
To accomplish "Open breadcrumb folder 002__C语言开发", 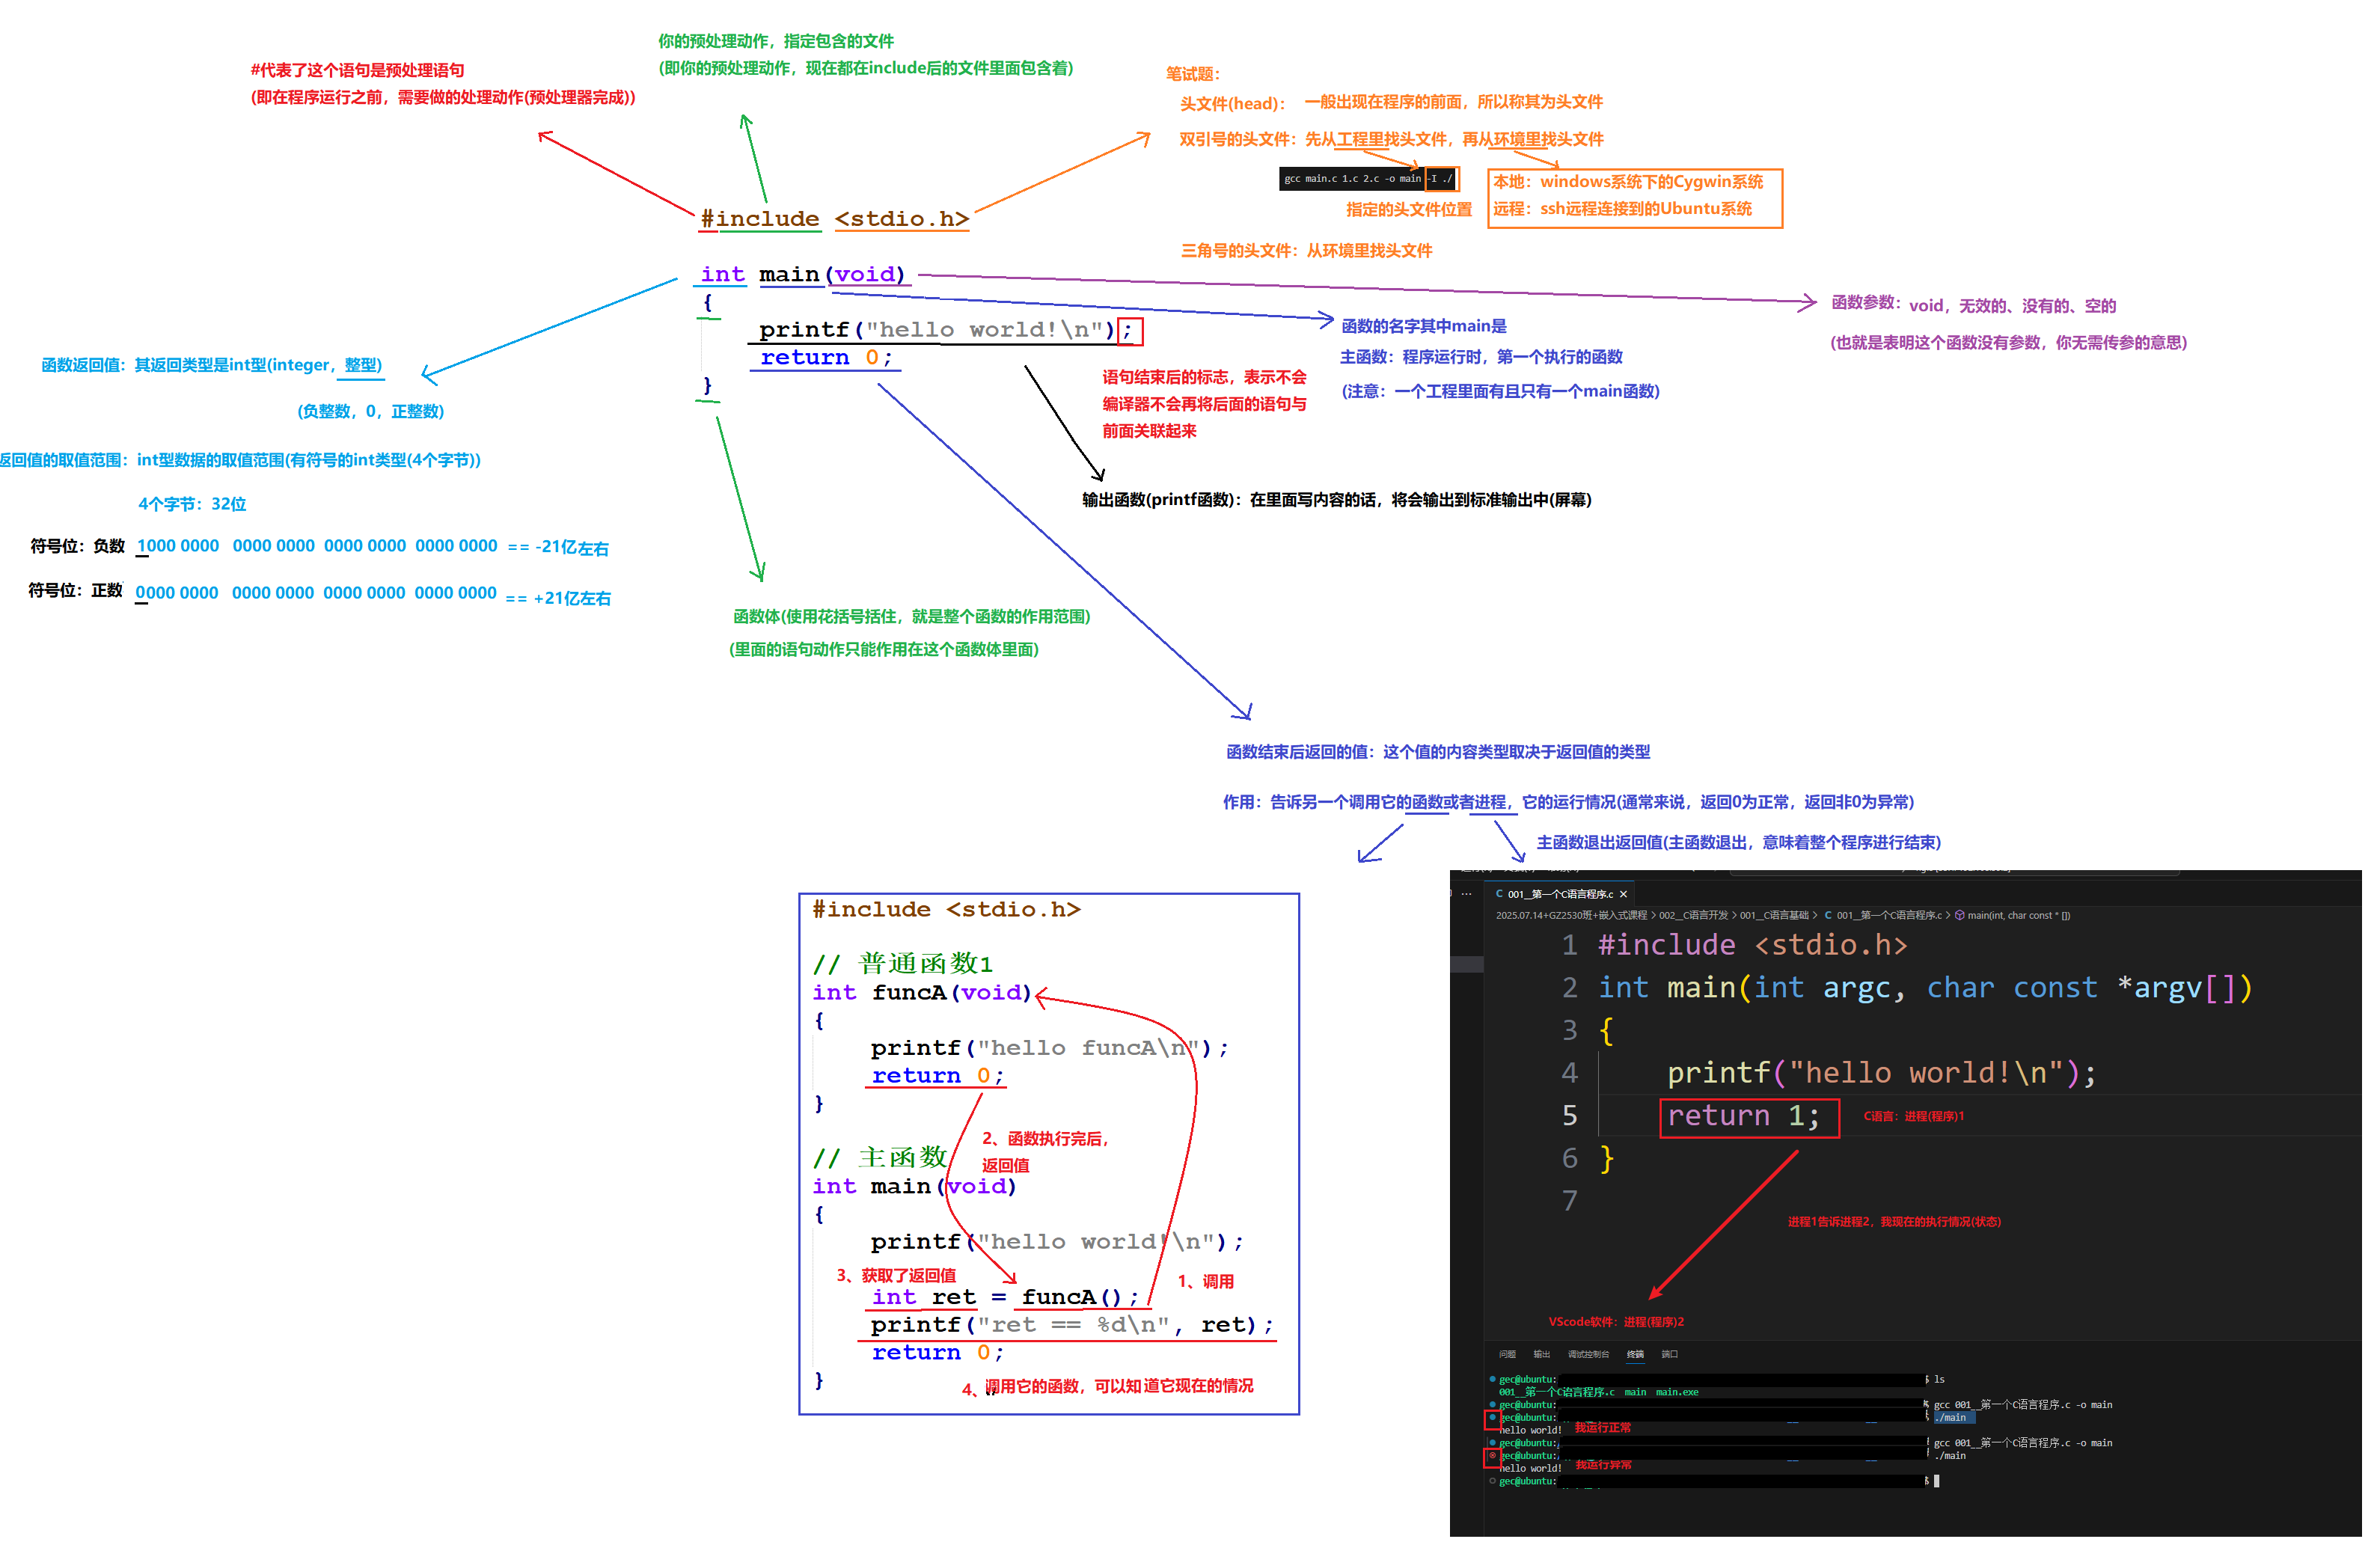I will [x=1693, y=915].
